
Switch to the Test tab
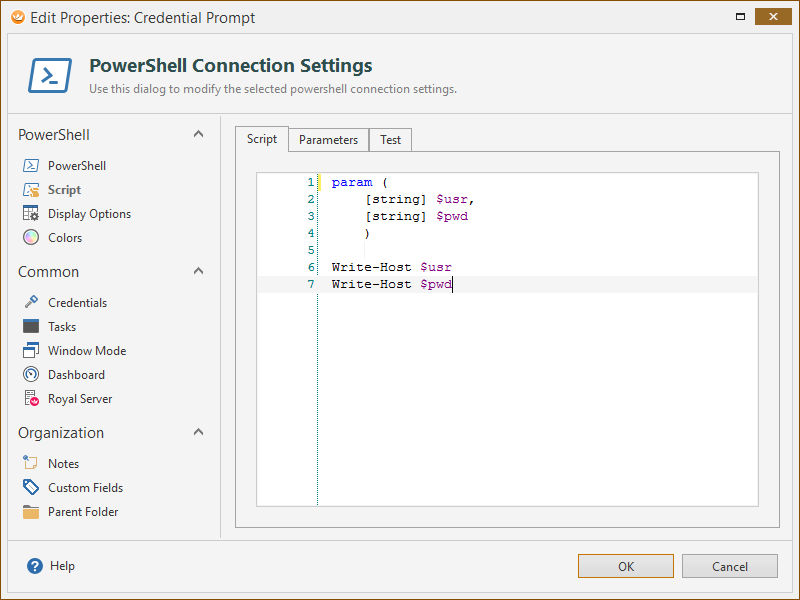(x=390, y=140)
